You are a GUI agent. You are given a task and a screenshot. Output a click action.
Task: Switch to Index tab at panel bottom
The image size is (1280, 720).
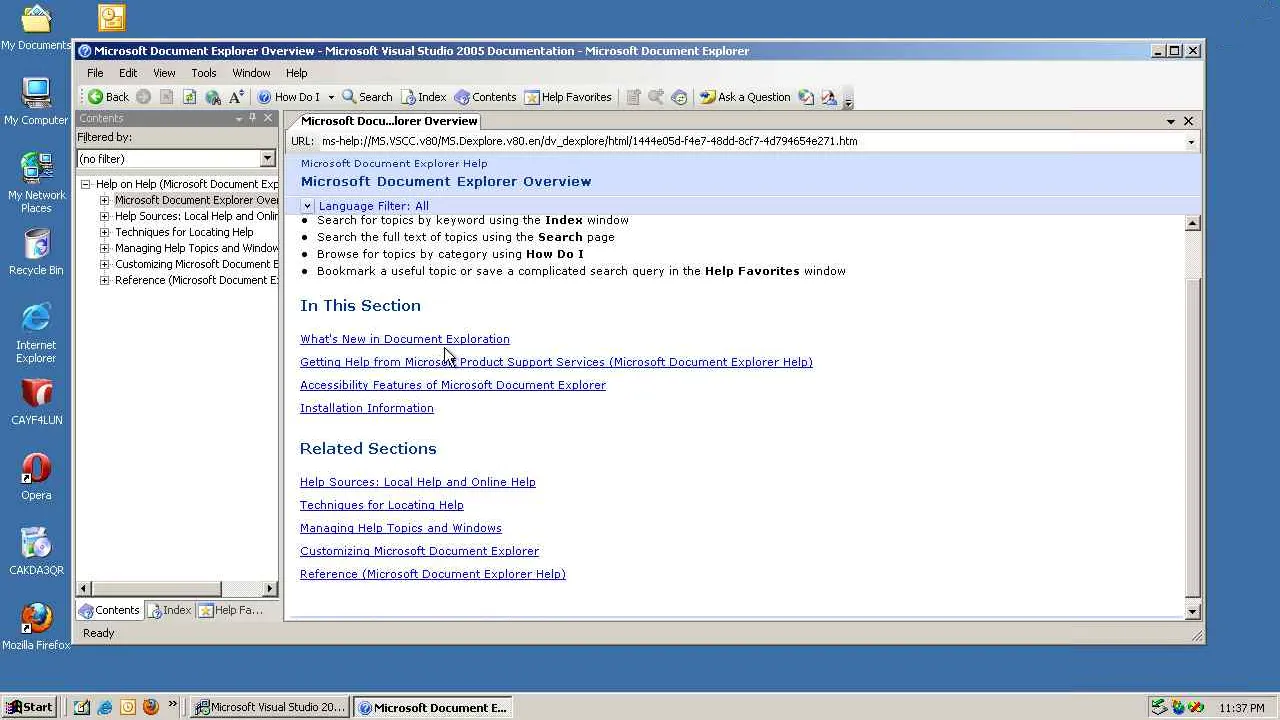169,610
